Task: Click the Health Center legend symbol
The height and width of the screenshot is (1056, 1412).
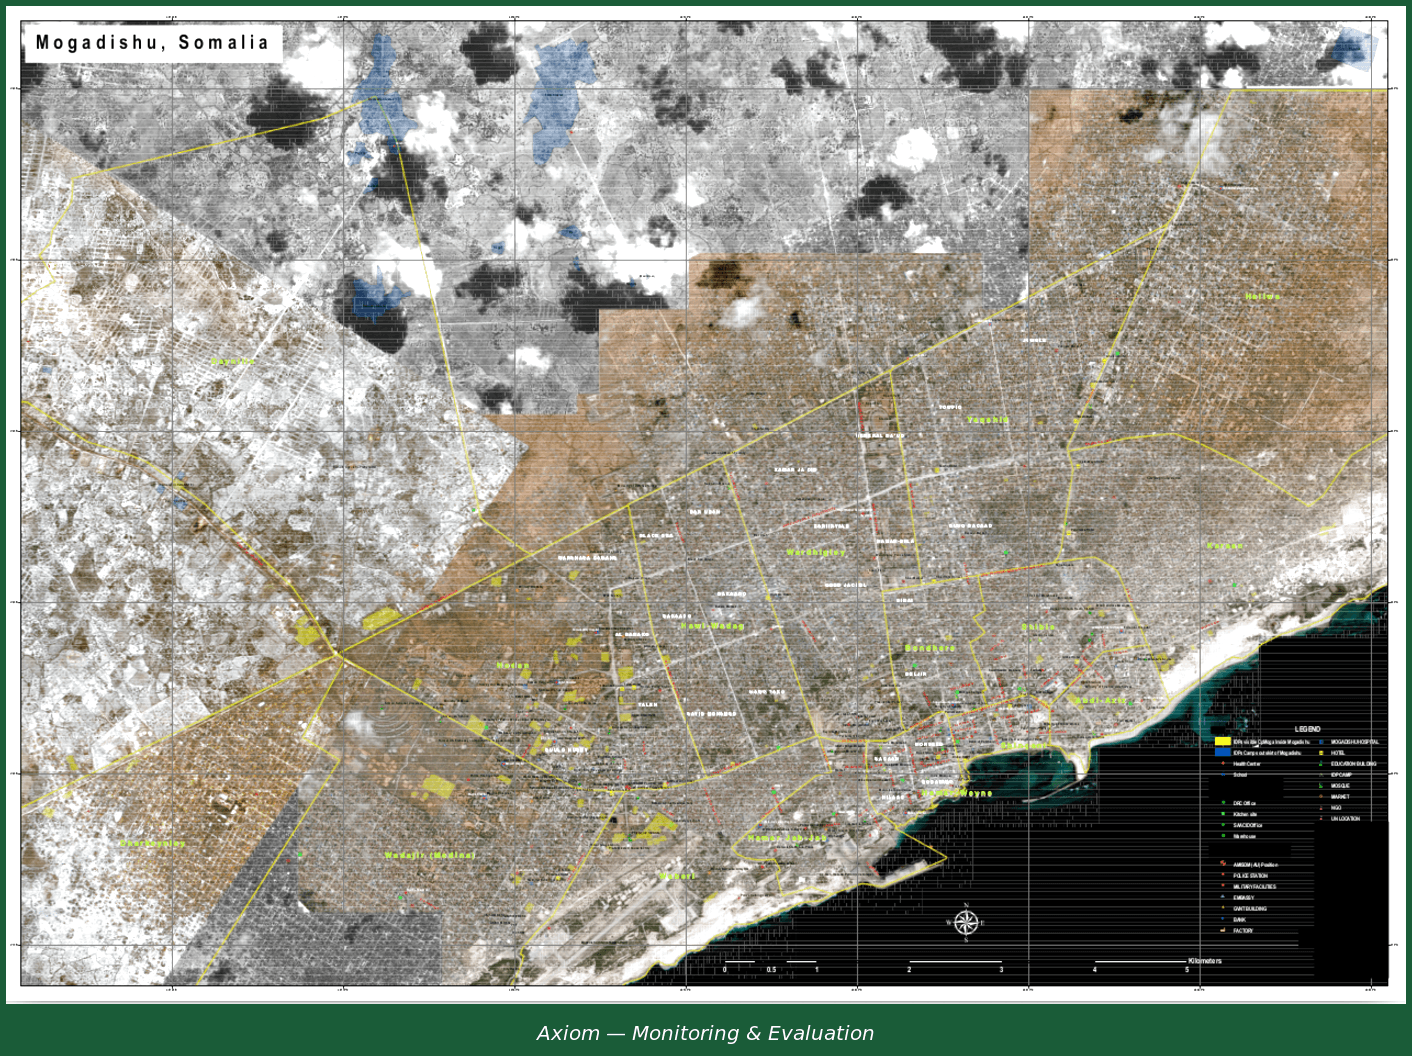Action: (x=1223, y=763)
